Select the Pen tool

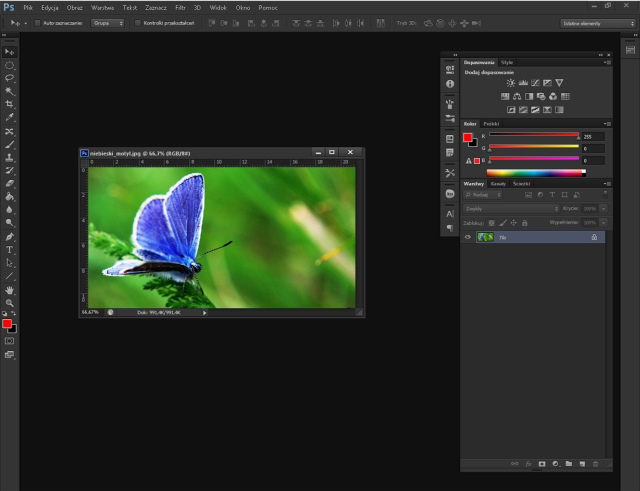pyautogui.click(x=9, y=237)
